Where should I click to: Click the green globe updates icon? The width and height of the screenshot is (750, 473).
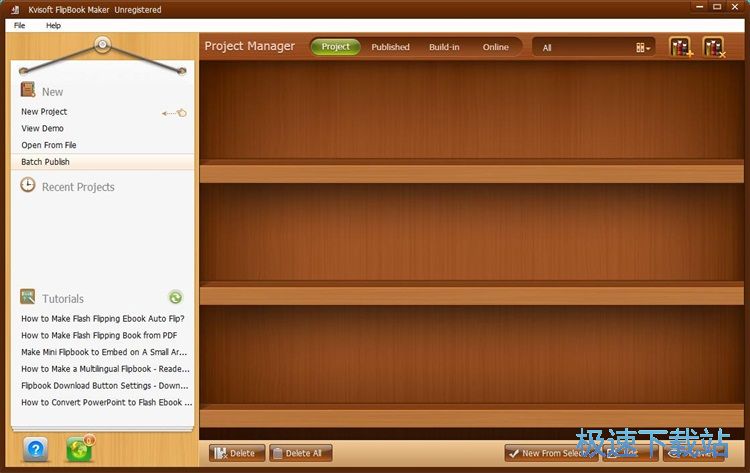79,449
